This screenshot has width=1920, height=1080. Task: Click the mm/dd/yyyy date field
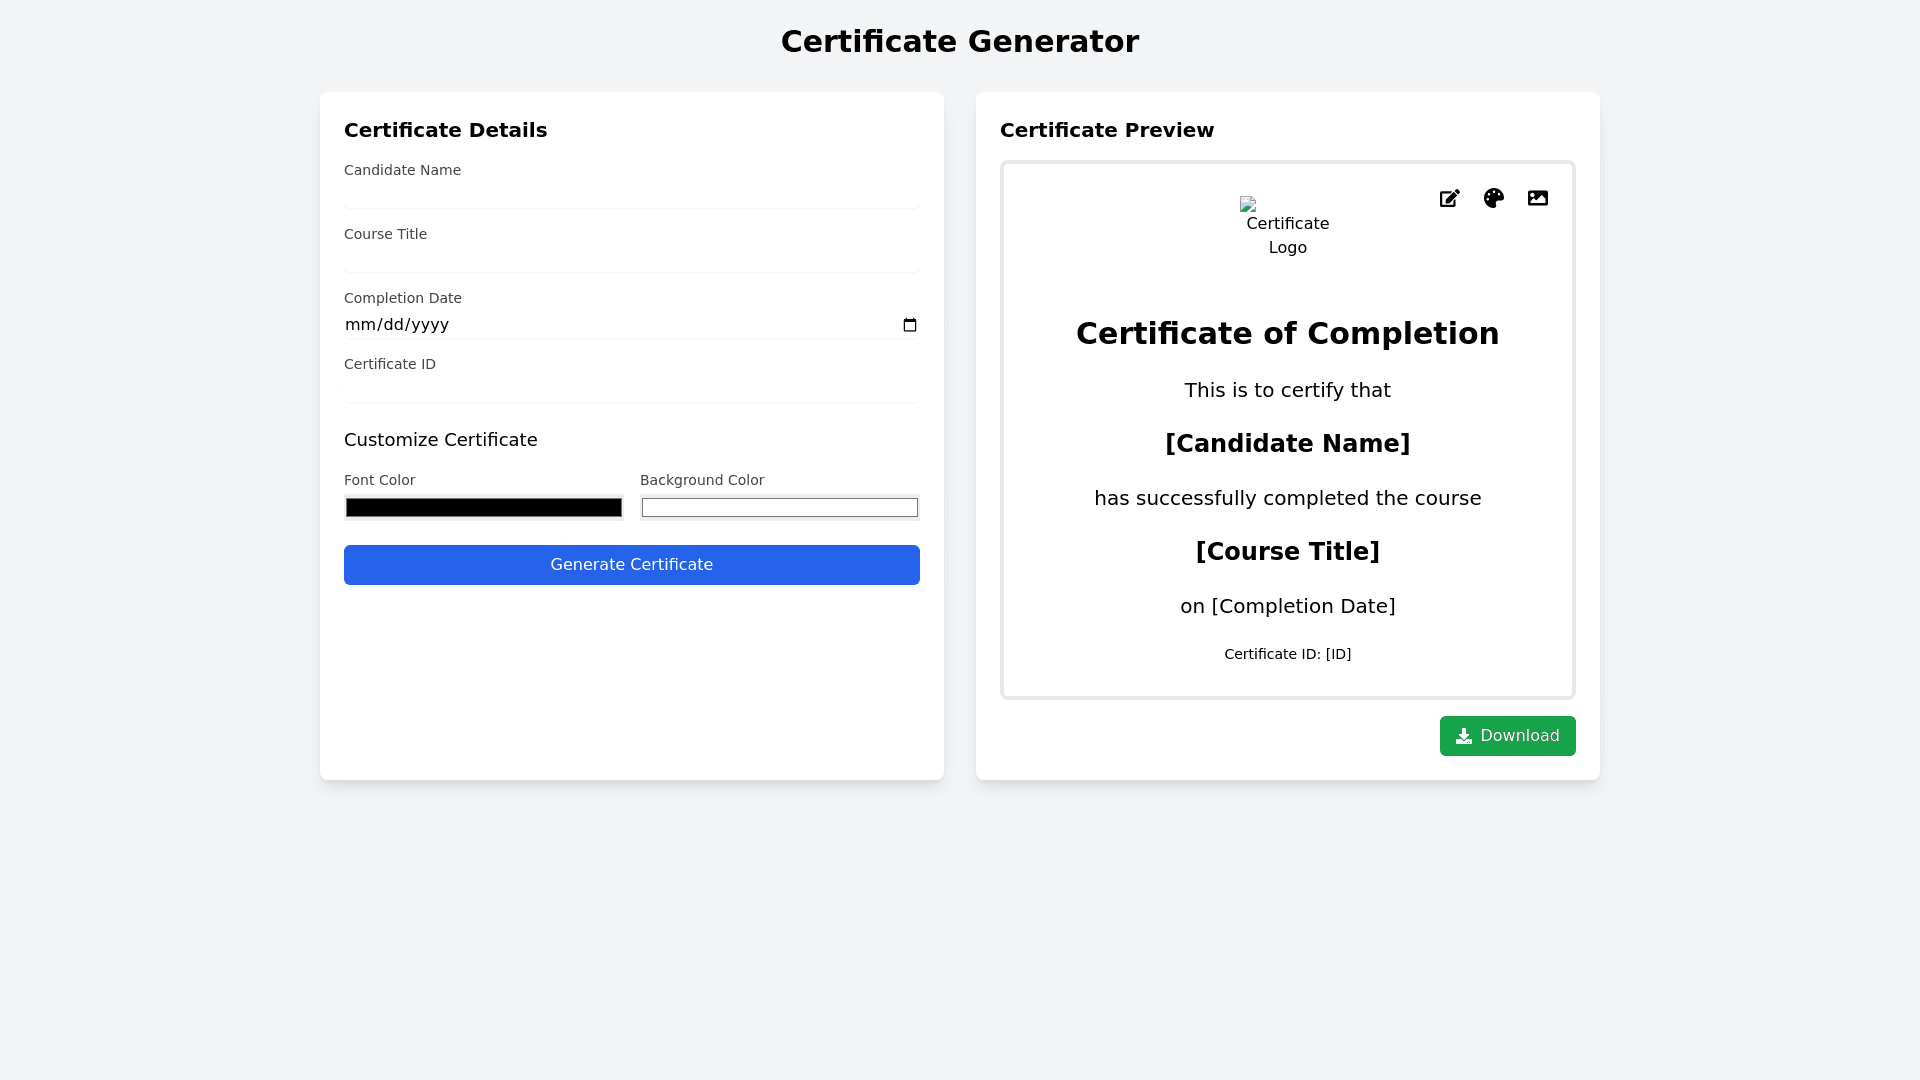397,325
